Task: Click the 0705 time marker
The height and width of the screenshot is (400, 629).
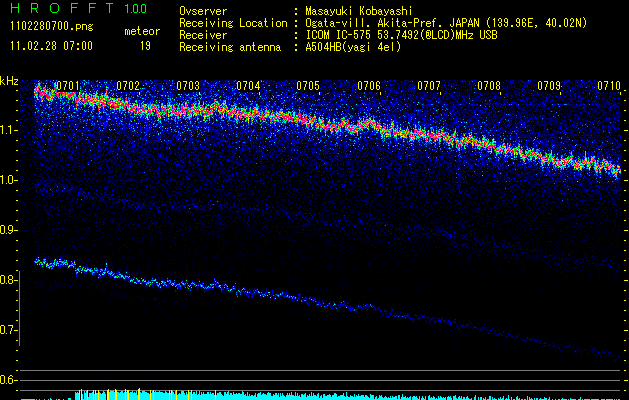Action: pos(309,86)
